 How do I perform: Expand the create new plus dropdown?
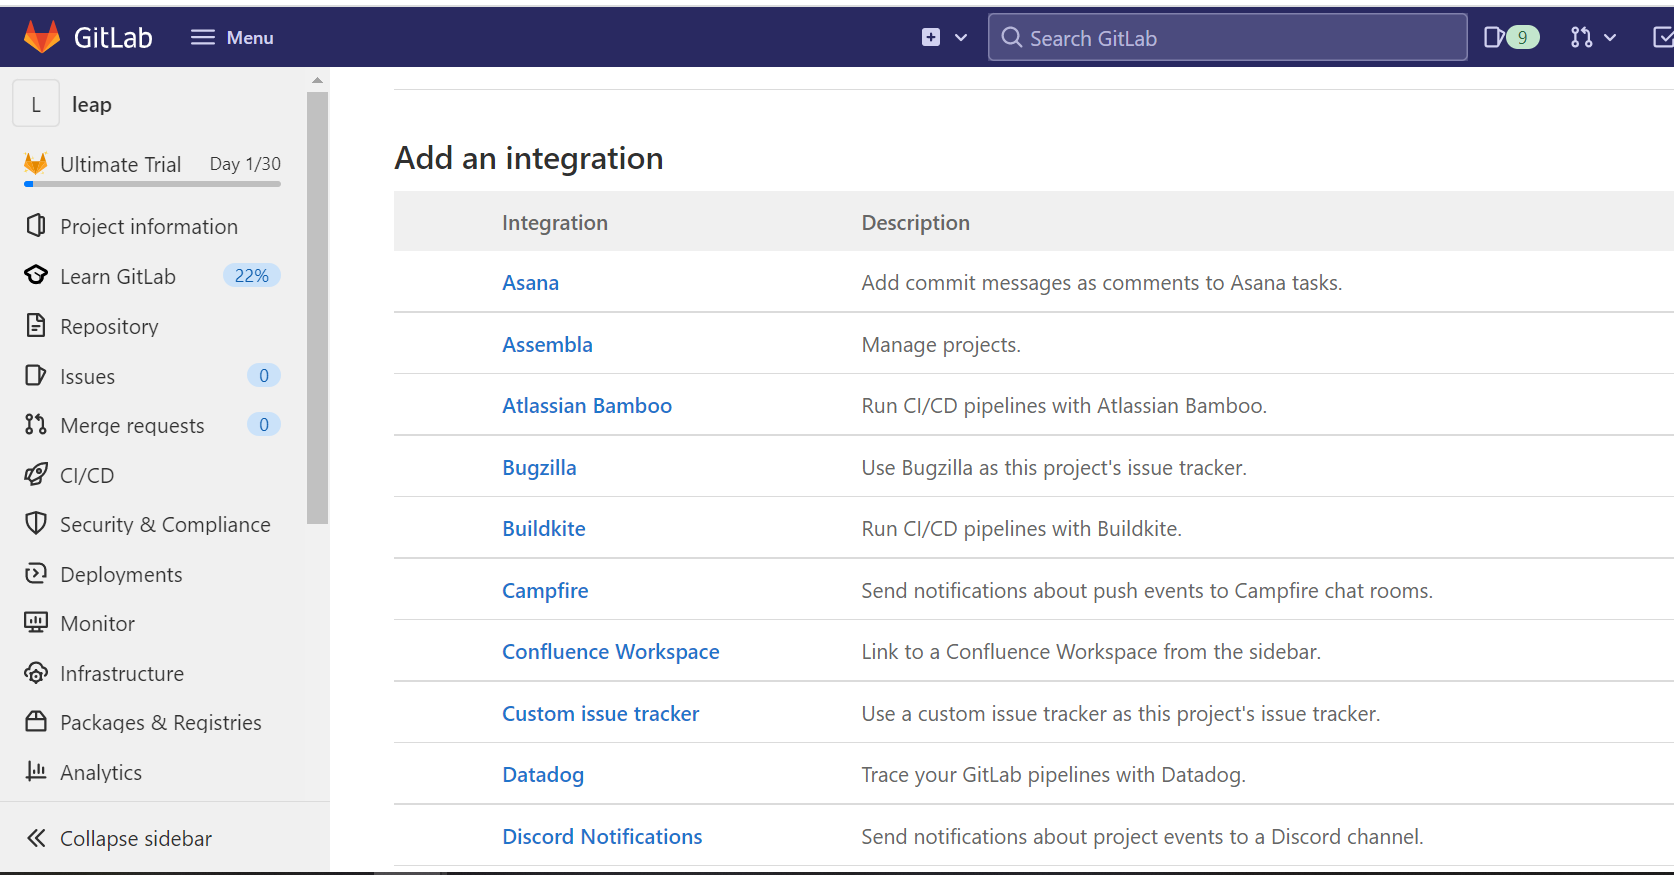tap(944, 37)
